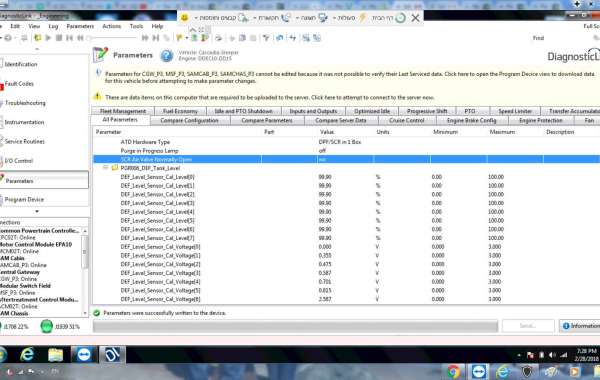This screenshot has height=380, width=600.
Task: Select the Inputs and Outputs tab
Action: click(313, 111)
